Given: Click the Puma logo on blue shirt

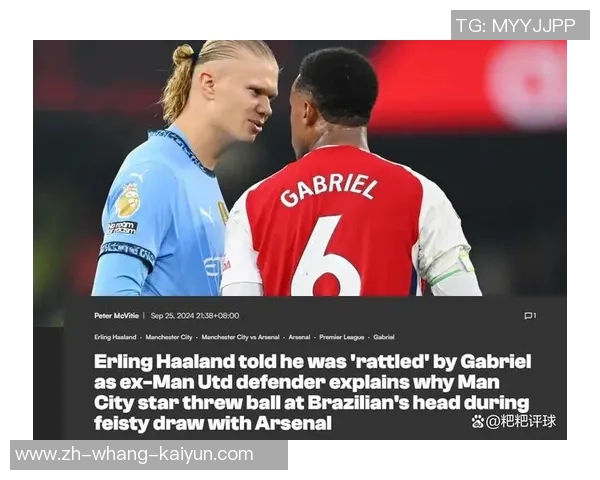Looking at the screenshot, I should (x=207, y=215).
